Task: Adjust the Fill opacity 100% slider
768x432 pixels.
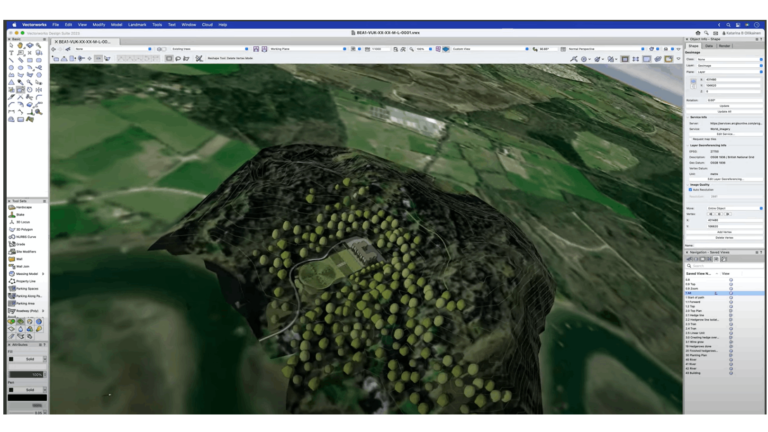Action: click(27, 375)
